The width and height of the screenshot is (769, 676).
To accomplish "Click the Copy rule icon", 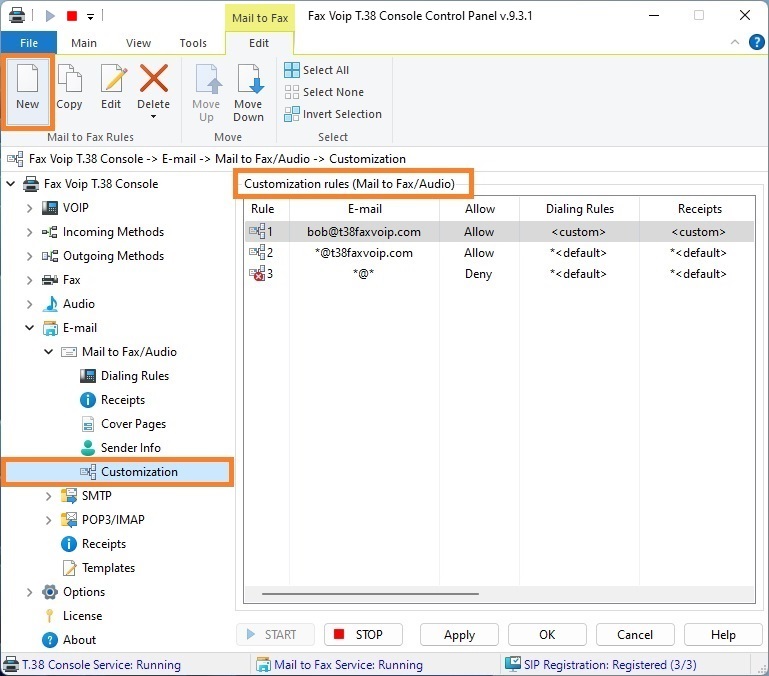I will [x=69, y=78].
